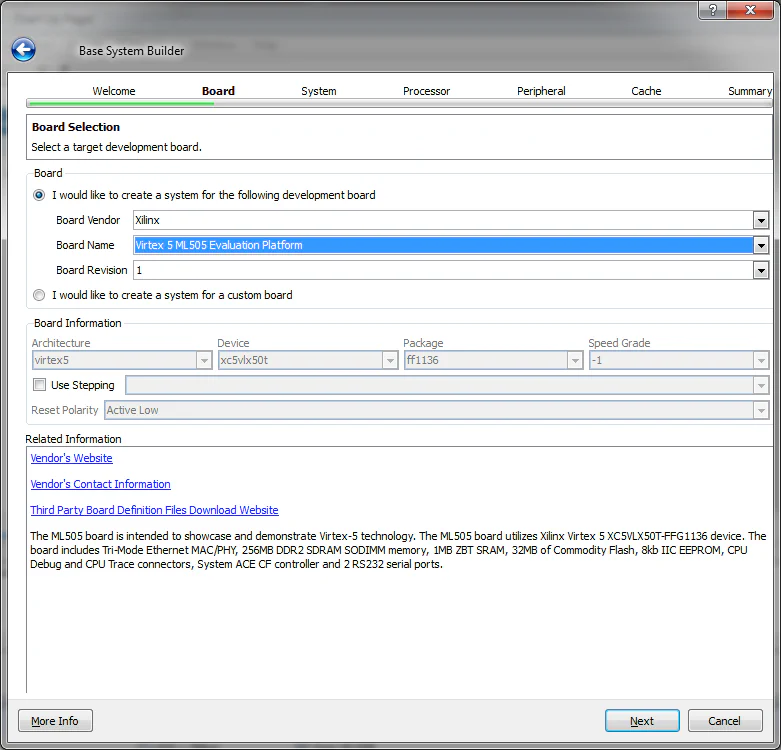781x750 pixels.
Task: Jump to the Cache step tab
Action: (646, 91)
